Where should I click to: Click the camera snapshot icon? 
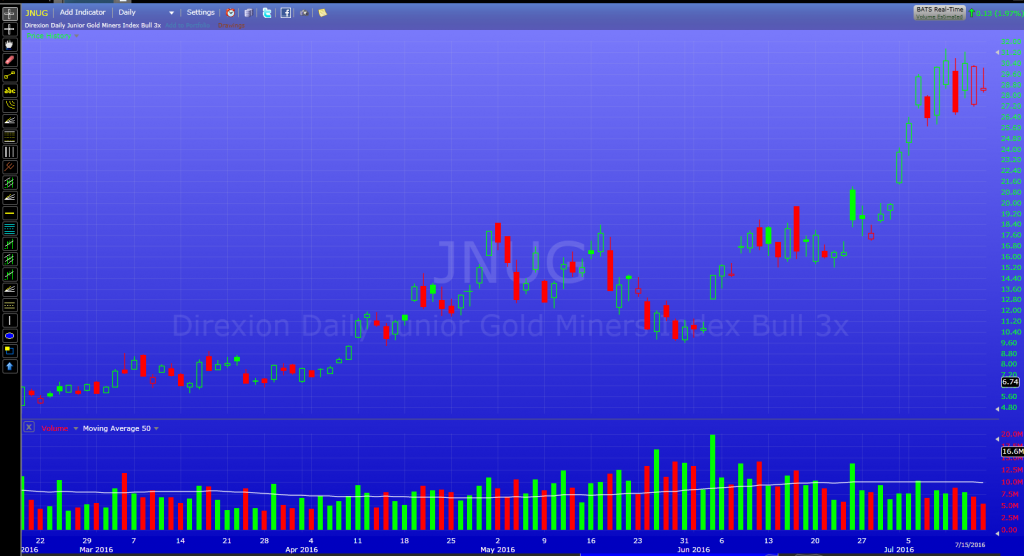(304, 12)
